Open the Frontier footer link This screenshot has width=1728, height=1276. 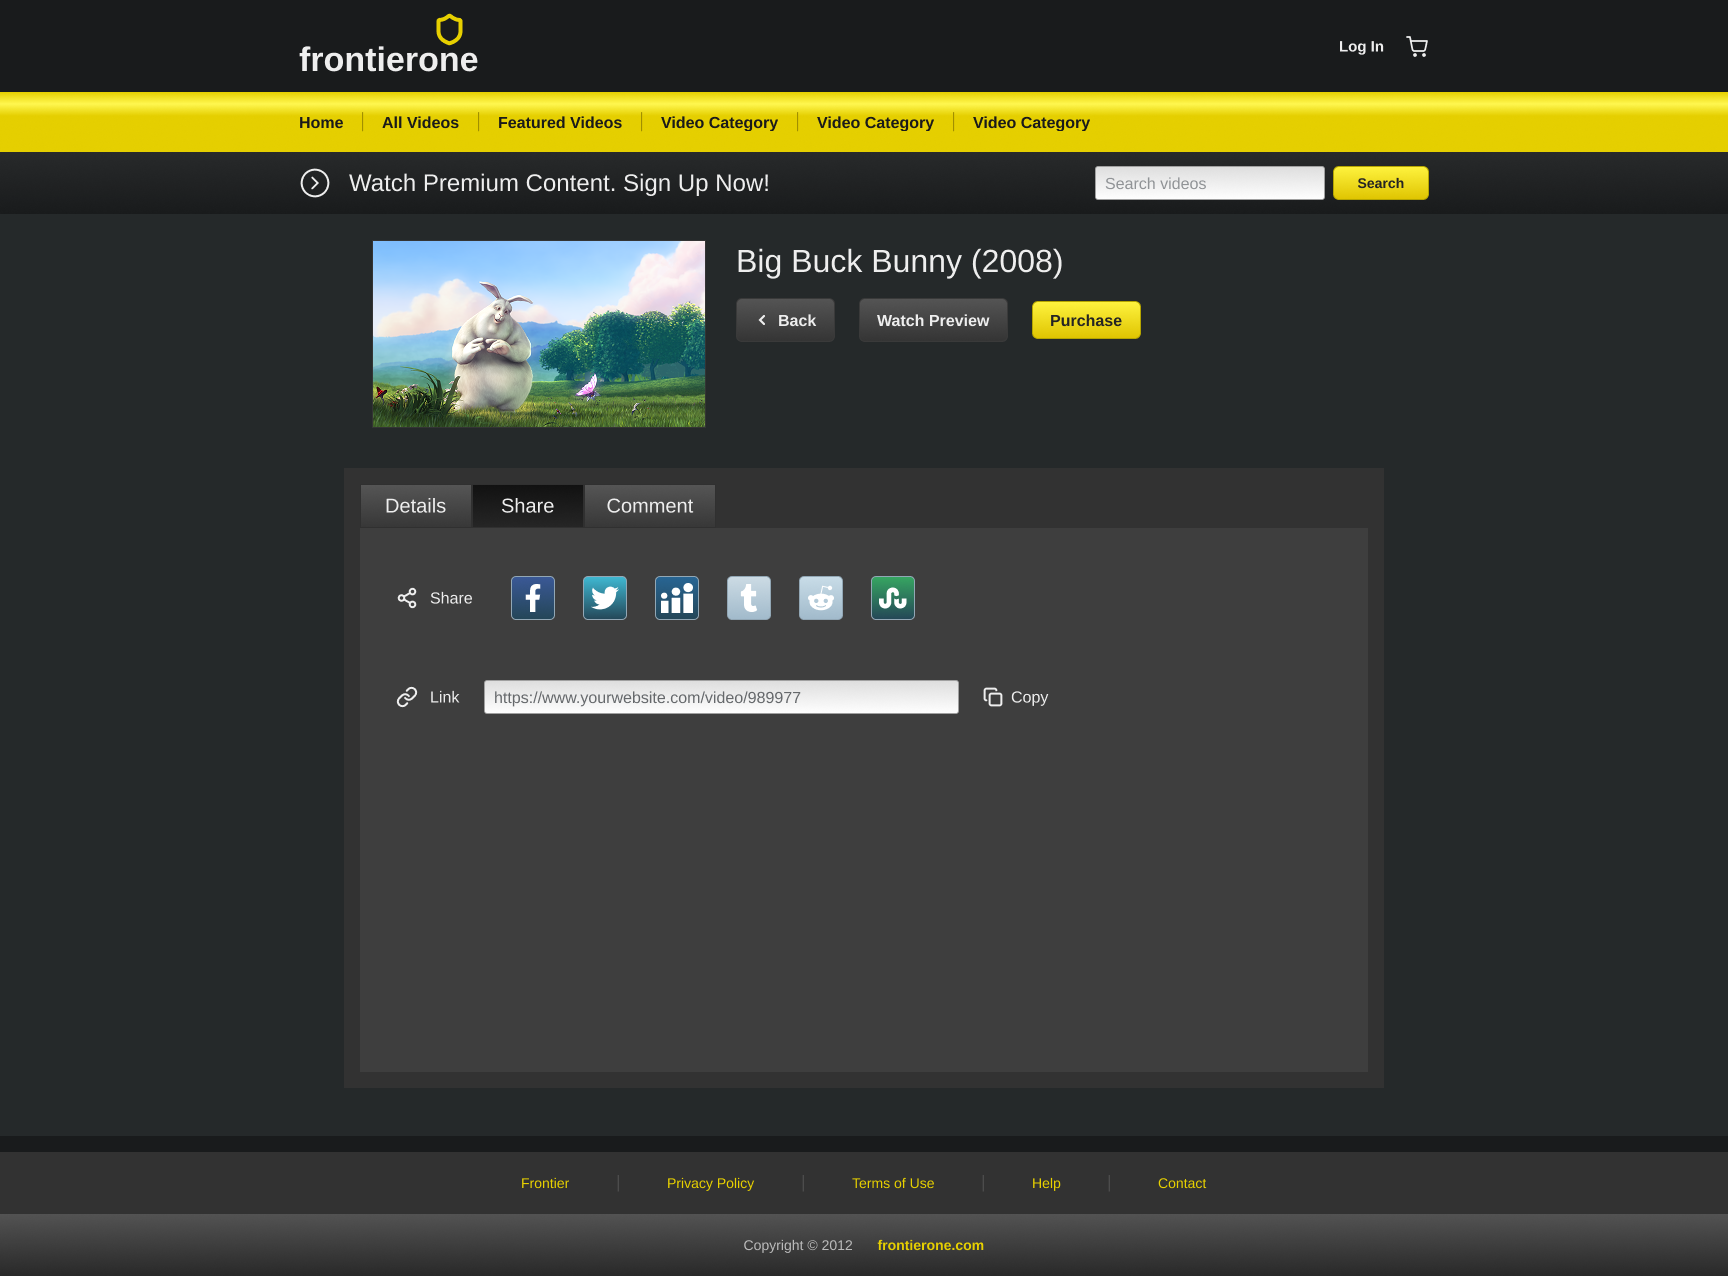coord(545,1183)
